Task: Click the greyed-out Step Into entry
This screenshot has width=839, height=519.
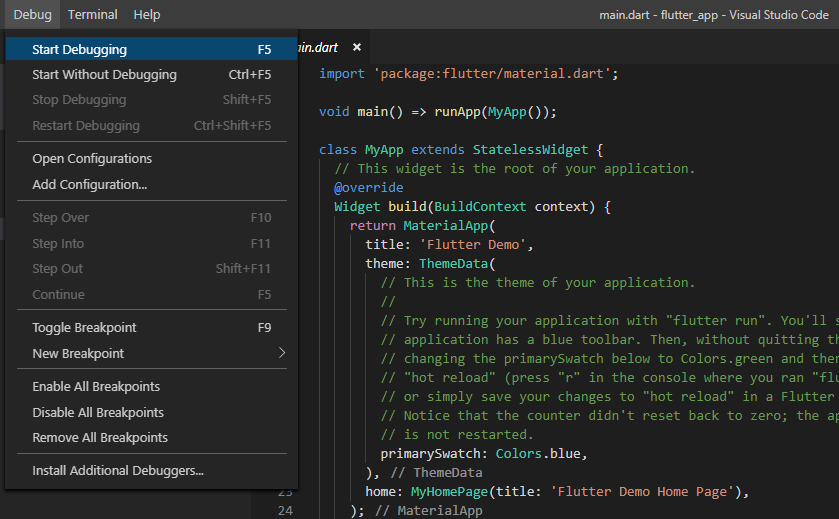Action: point(151,243)
